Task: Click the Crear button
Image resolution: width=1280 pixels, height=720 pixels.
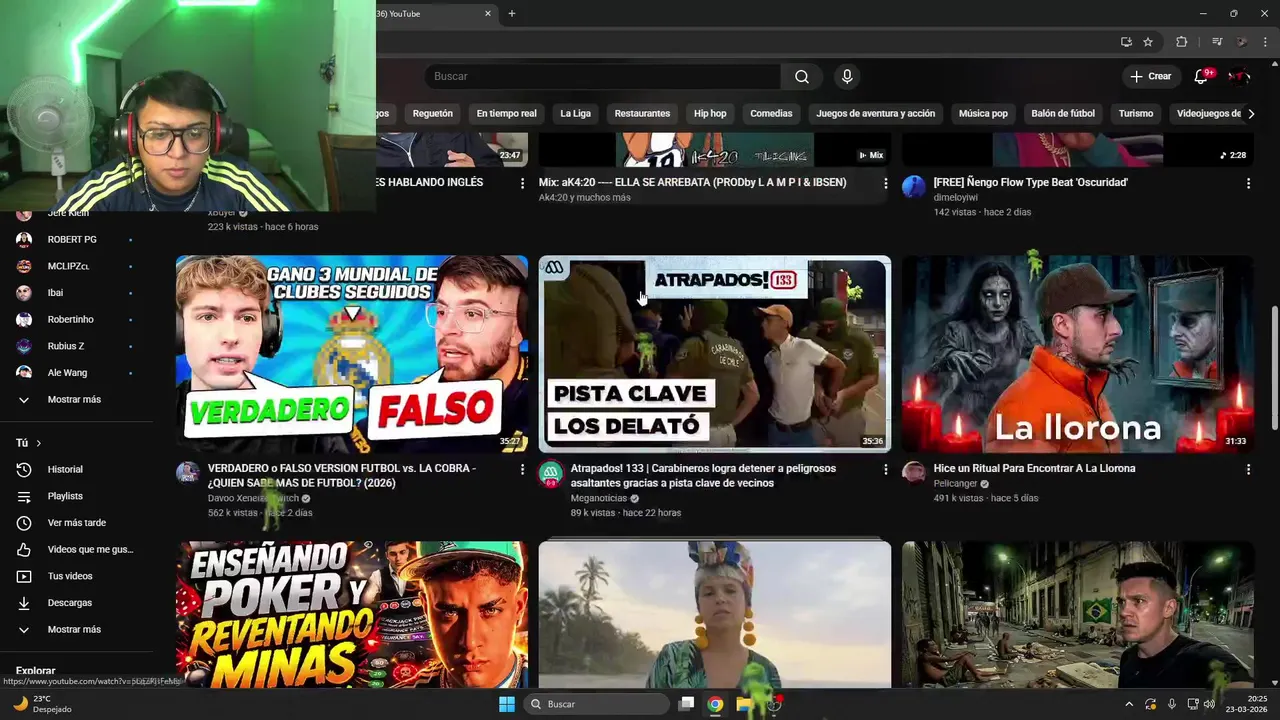Action: [x=1150, y=77]
